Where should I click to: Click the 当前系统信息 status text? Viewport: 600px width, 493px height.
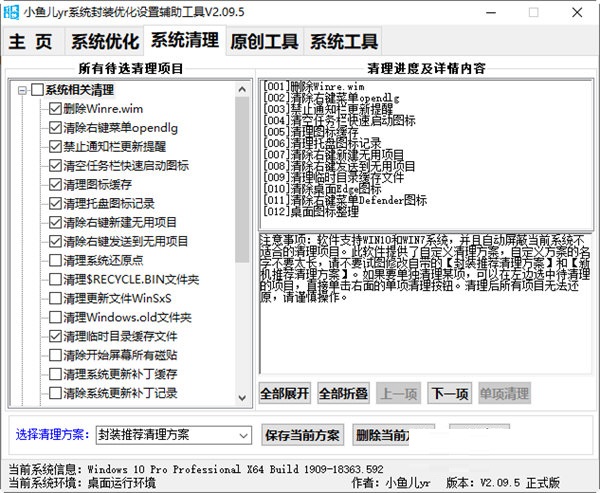click(196, 469)
